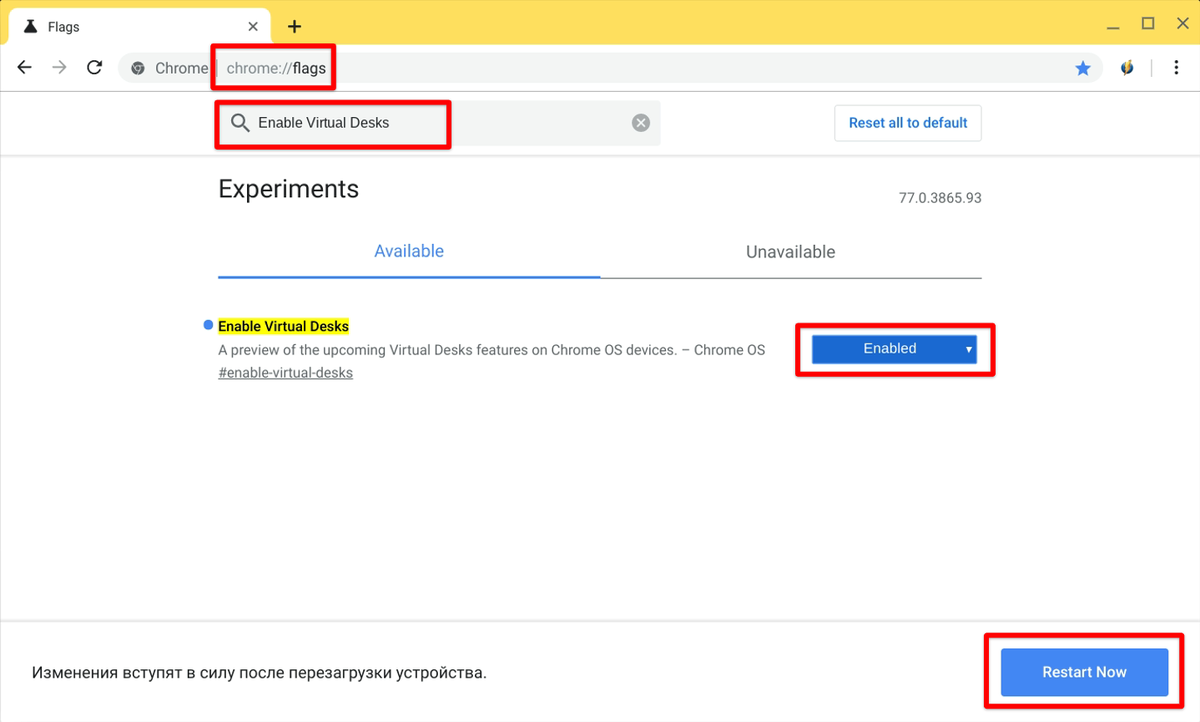This screenshot has height=722, width=1200.
Task: Open the Chrome three-dot menu
Action: click(1175, 68)
